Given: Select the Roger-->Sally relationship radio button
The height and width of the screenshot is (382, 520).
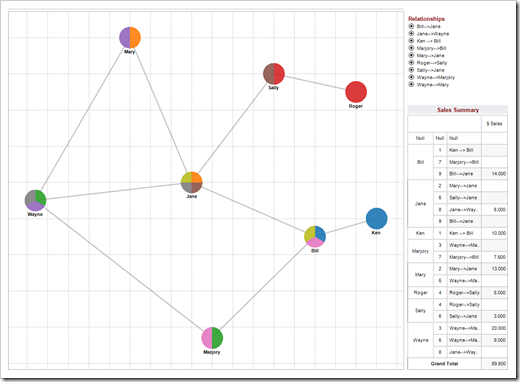Looking at the screenshot, I should click(411, 63).
